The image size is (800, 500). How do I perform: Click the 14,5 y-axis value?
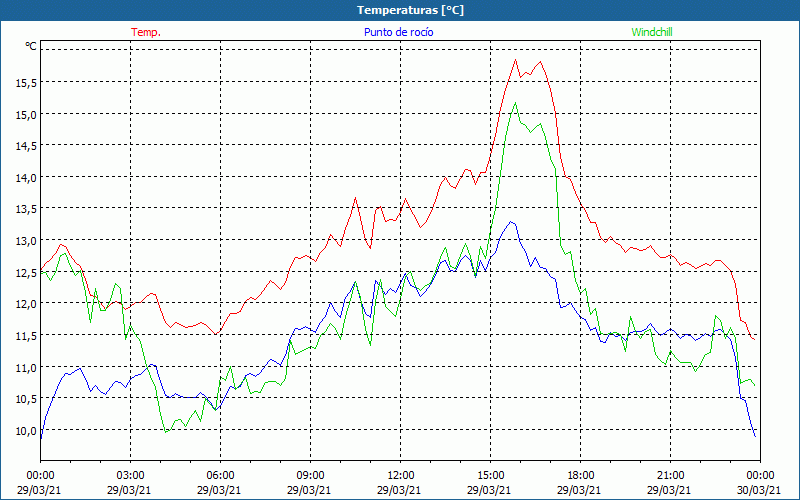pos(26,146)
